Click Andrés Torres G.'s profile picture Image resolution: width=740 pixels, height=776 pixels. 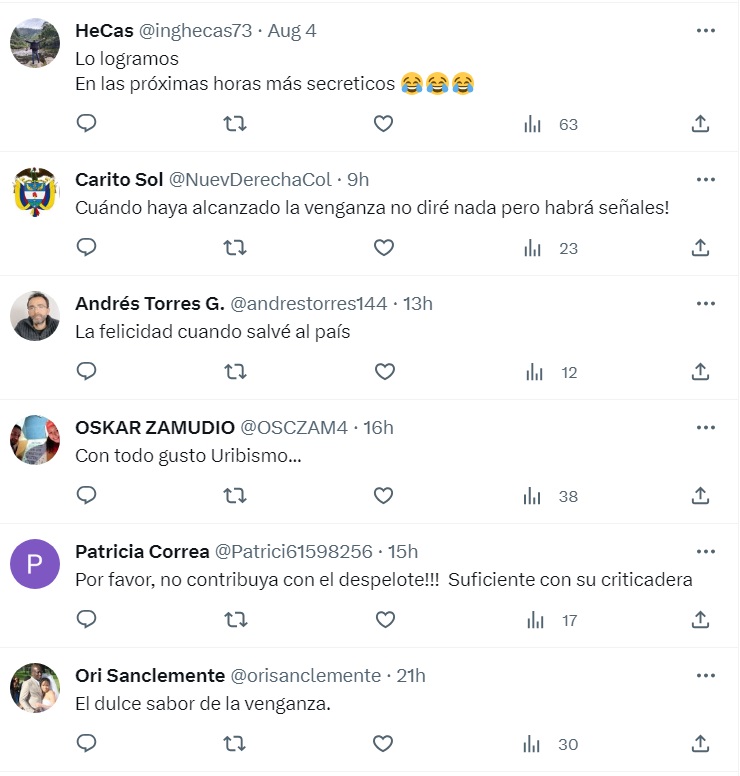35,316
